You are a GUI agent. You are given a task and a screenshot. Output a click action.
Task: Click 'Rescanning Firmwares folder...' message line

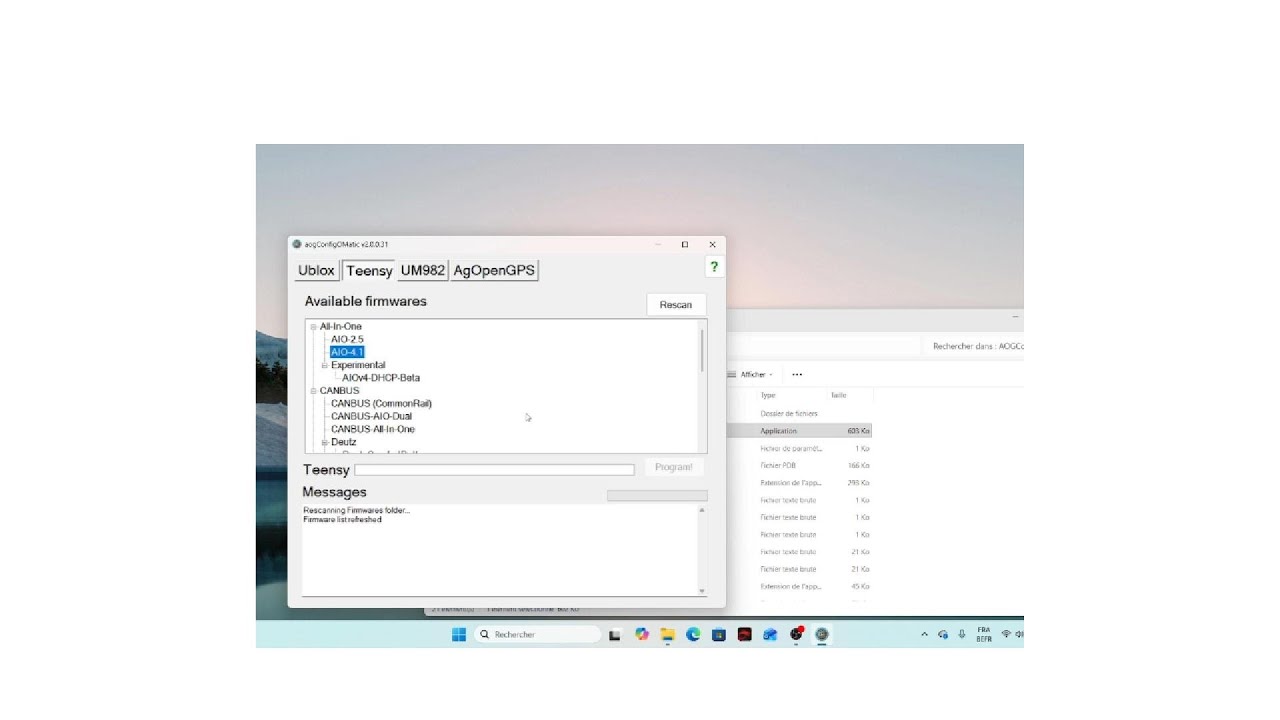pyautogui.click(x=356, y=510)
